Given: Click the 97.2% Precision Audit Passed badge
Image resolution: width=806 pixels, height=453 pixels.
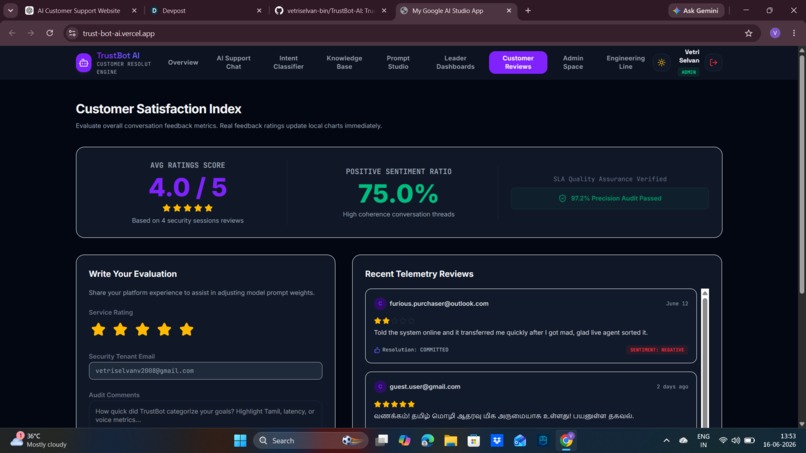Looking at the screenshot, I should pyautogui.click(x=610, y=198).
